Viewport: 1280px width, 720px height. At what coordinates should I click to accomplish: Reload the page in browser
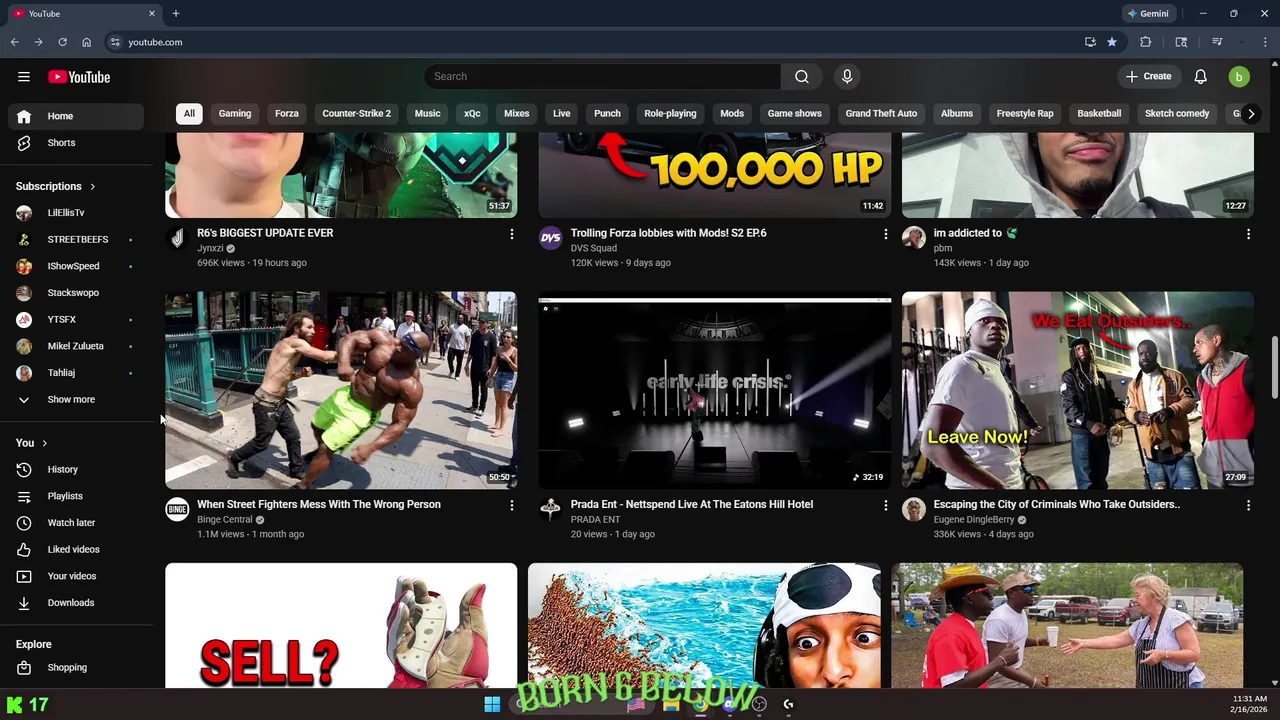62,42
